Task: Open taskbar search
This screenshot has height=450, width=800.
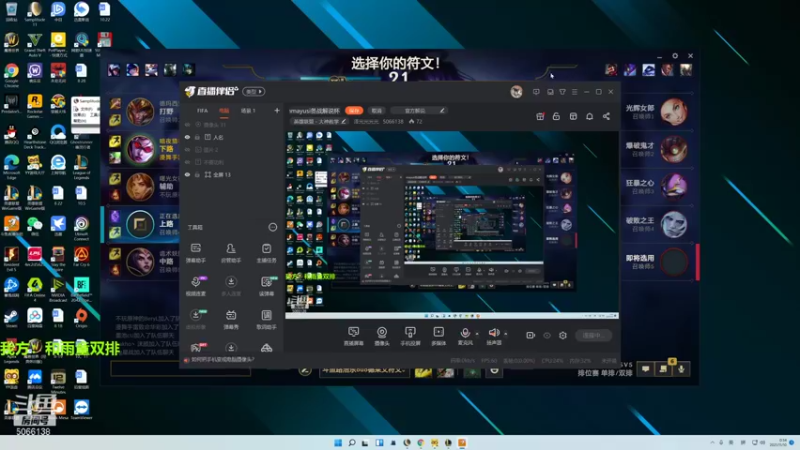Action: click(x=352, y=443)
